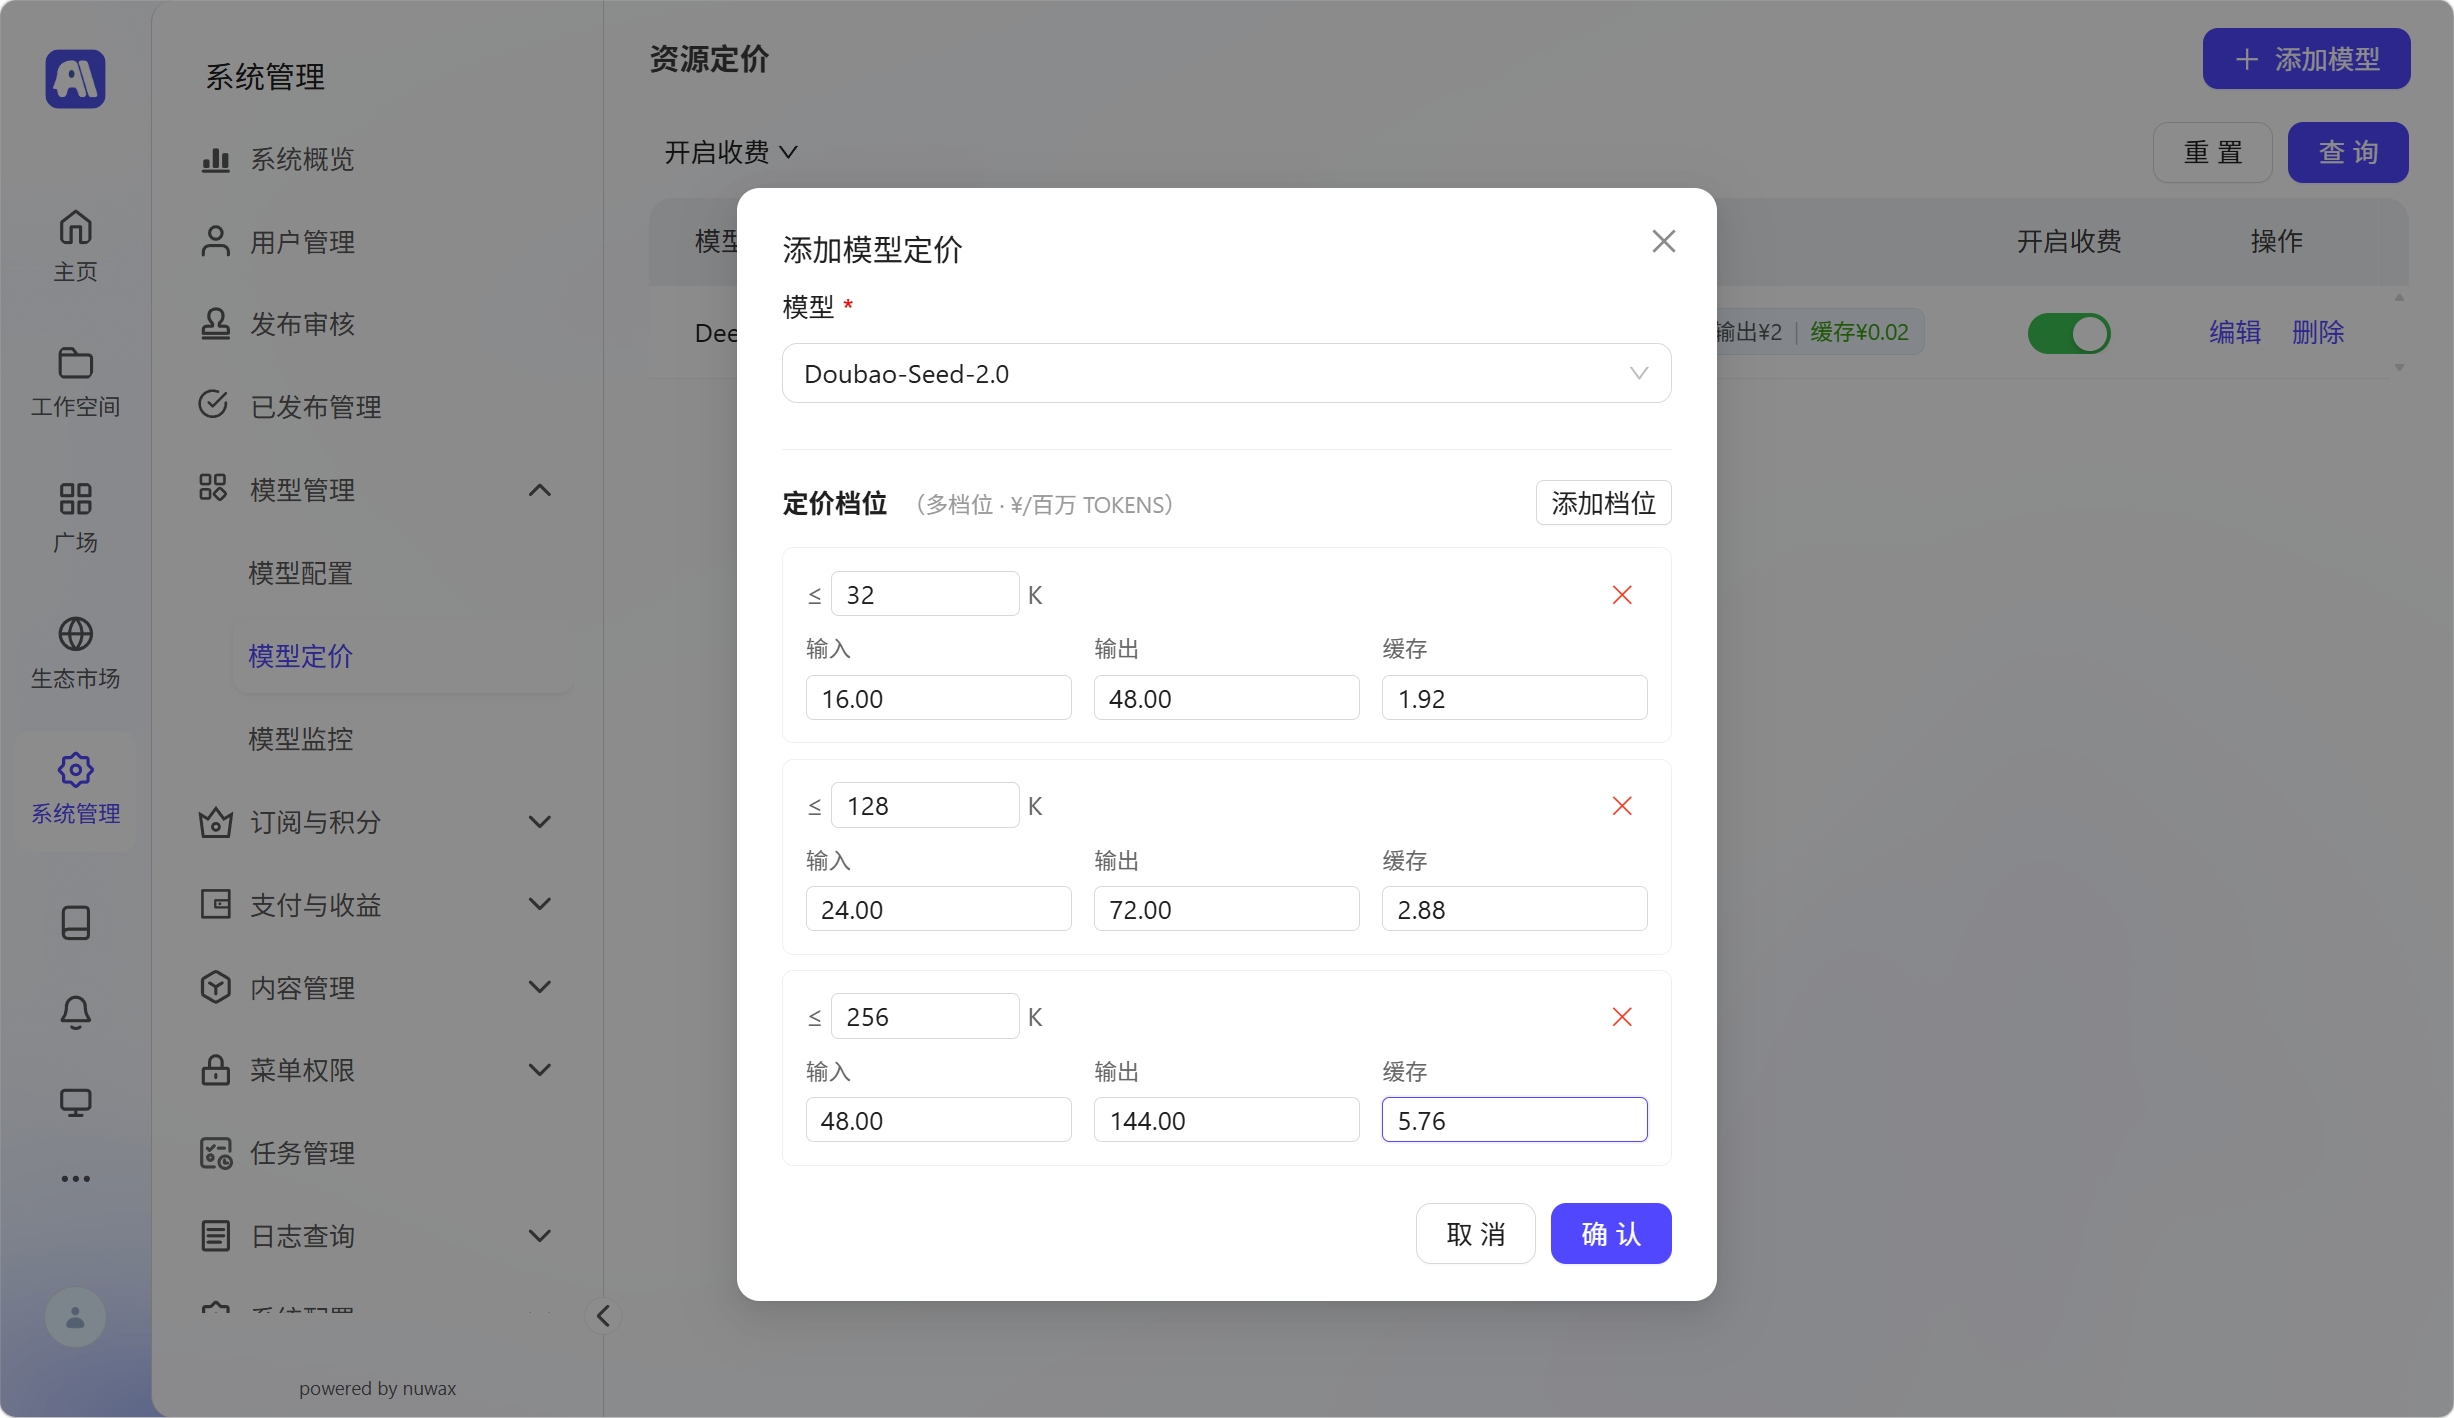Image resolution: width=2454 pixels, height=1418 pixels.
Task: Click the 重置 button
Action: pyautogui.click(x=2212, y=152)
